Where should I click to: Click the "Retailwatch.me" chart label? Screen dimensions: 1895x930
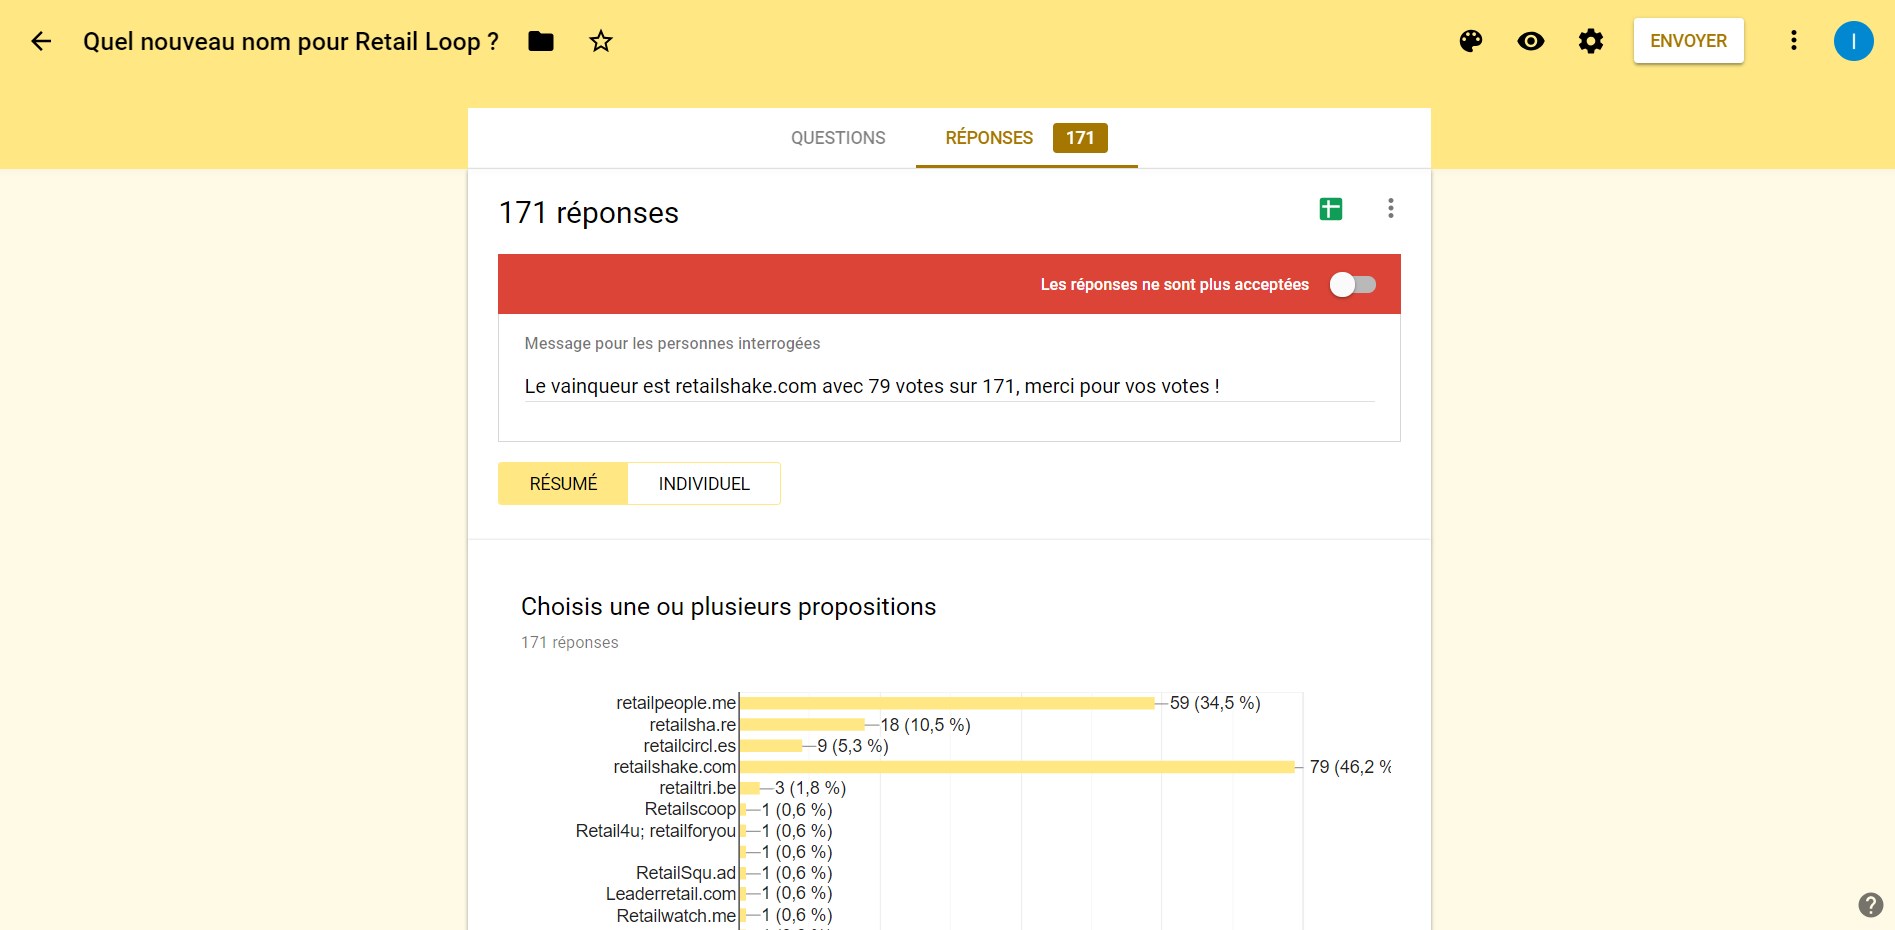click(x=676, y=916)
